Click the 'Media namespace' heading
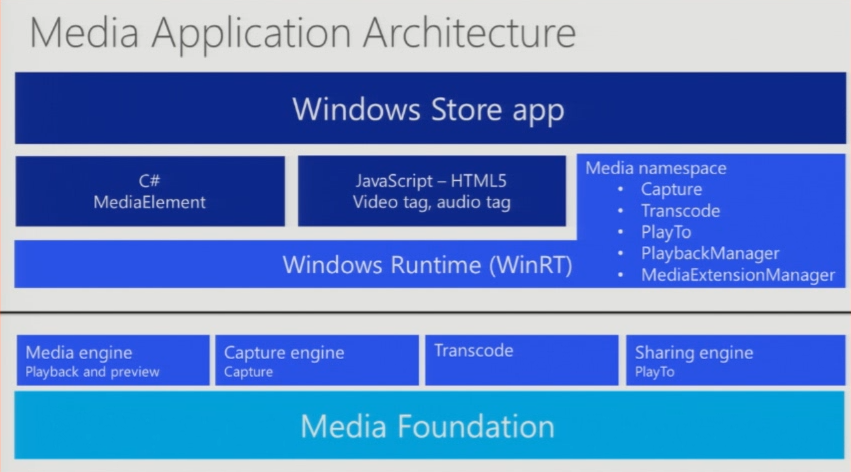 click(x=656, y=168)
